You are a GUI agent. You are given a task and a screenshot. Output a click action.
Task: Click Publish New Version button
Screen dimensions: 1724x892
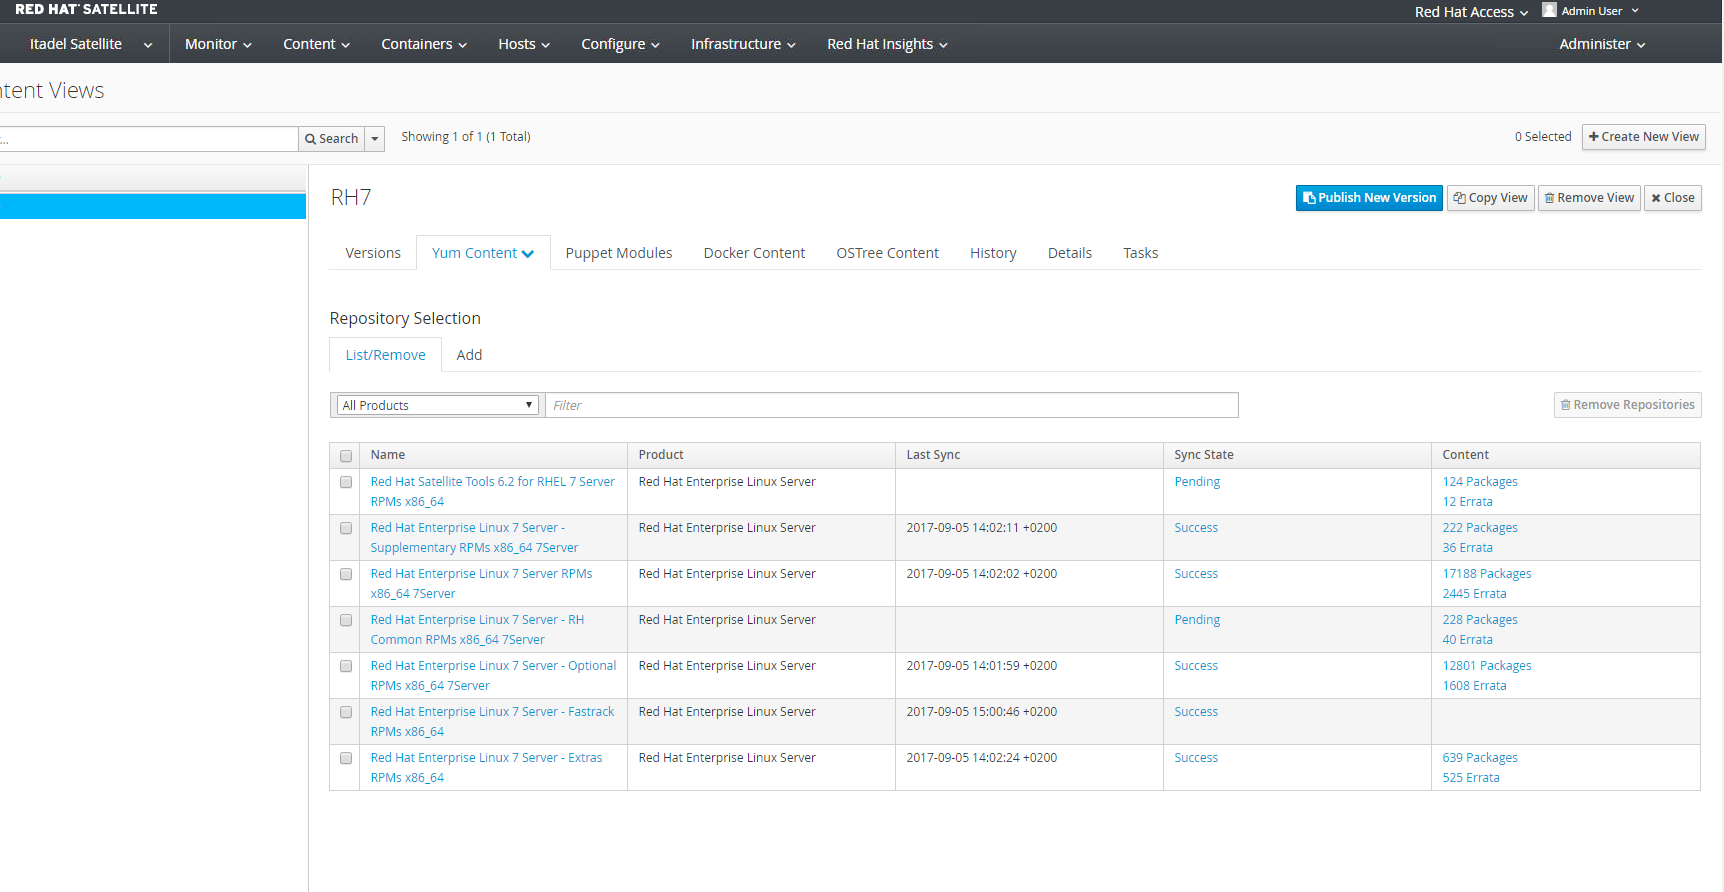click(1369, 198)
